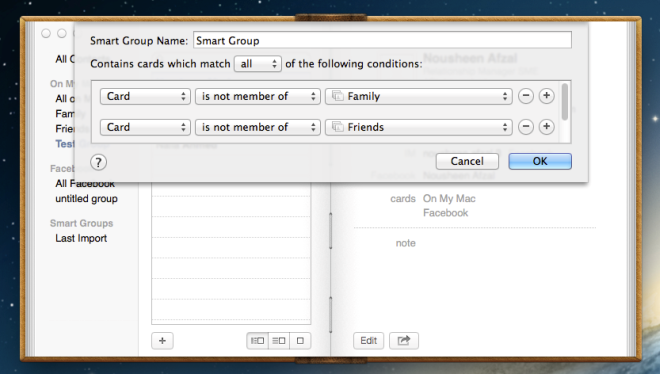Click the conditions list scrollbar
The width and height of the screenshot is (660, 374).
coord(565,101)
